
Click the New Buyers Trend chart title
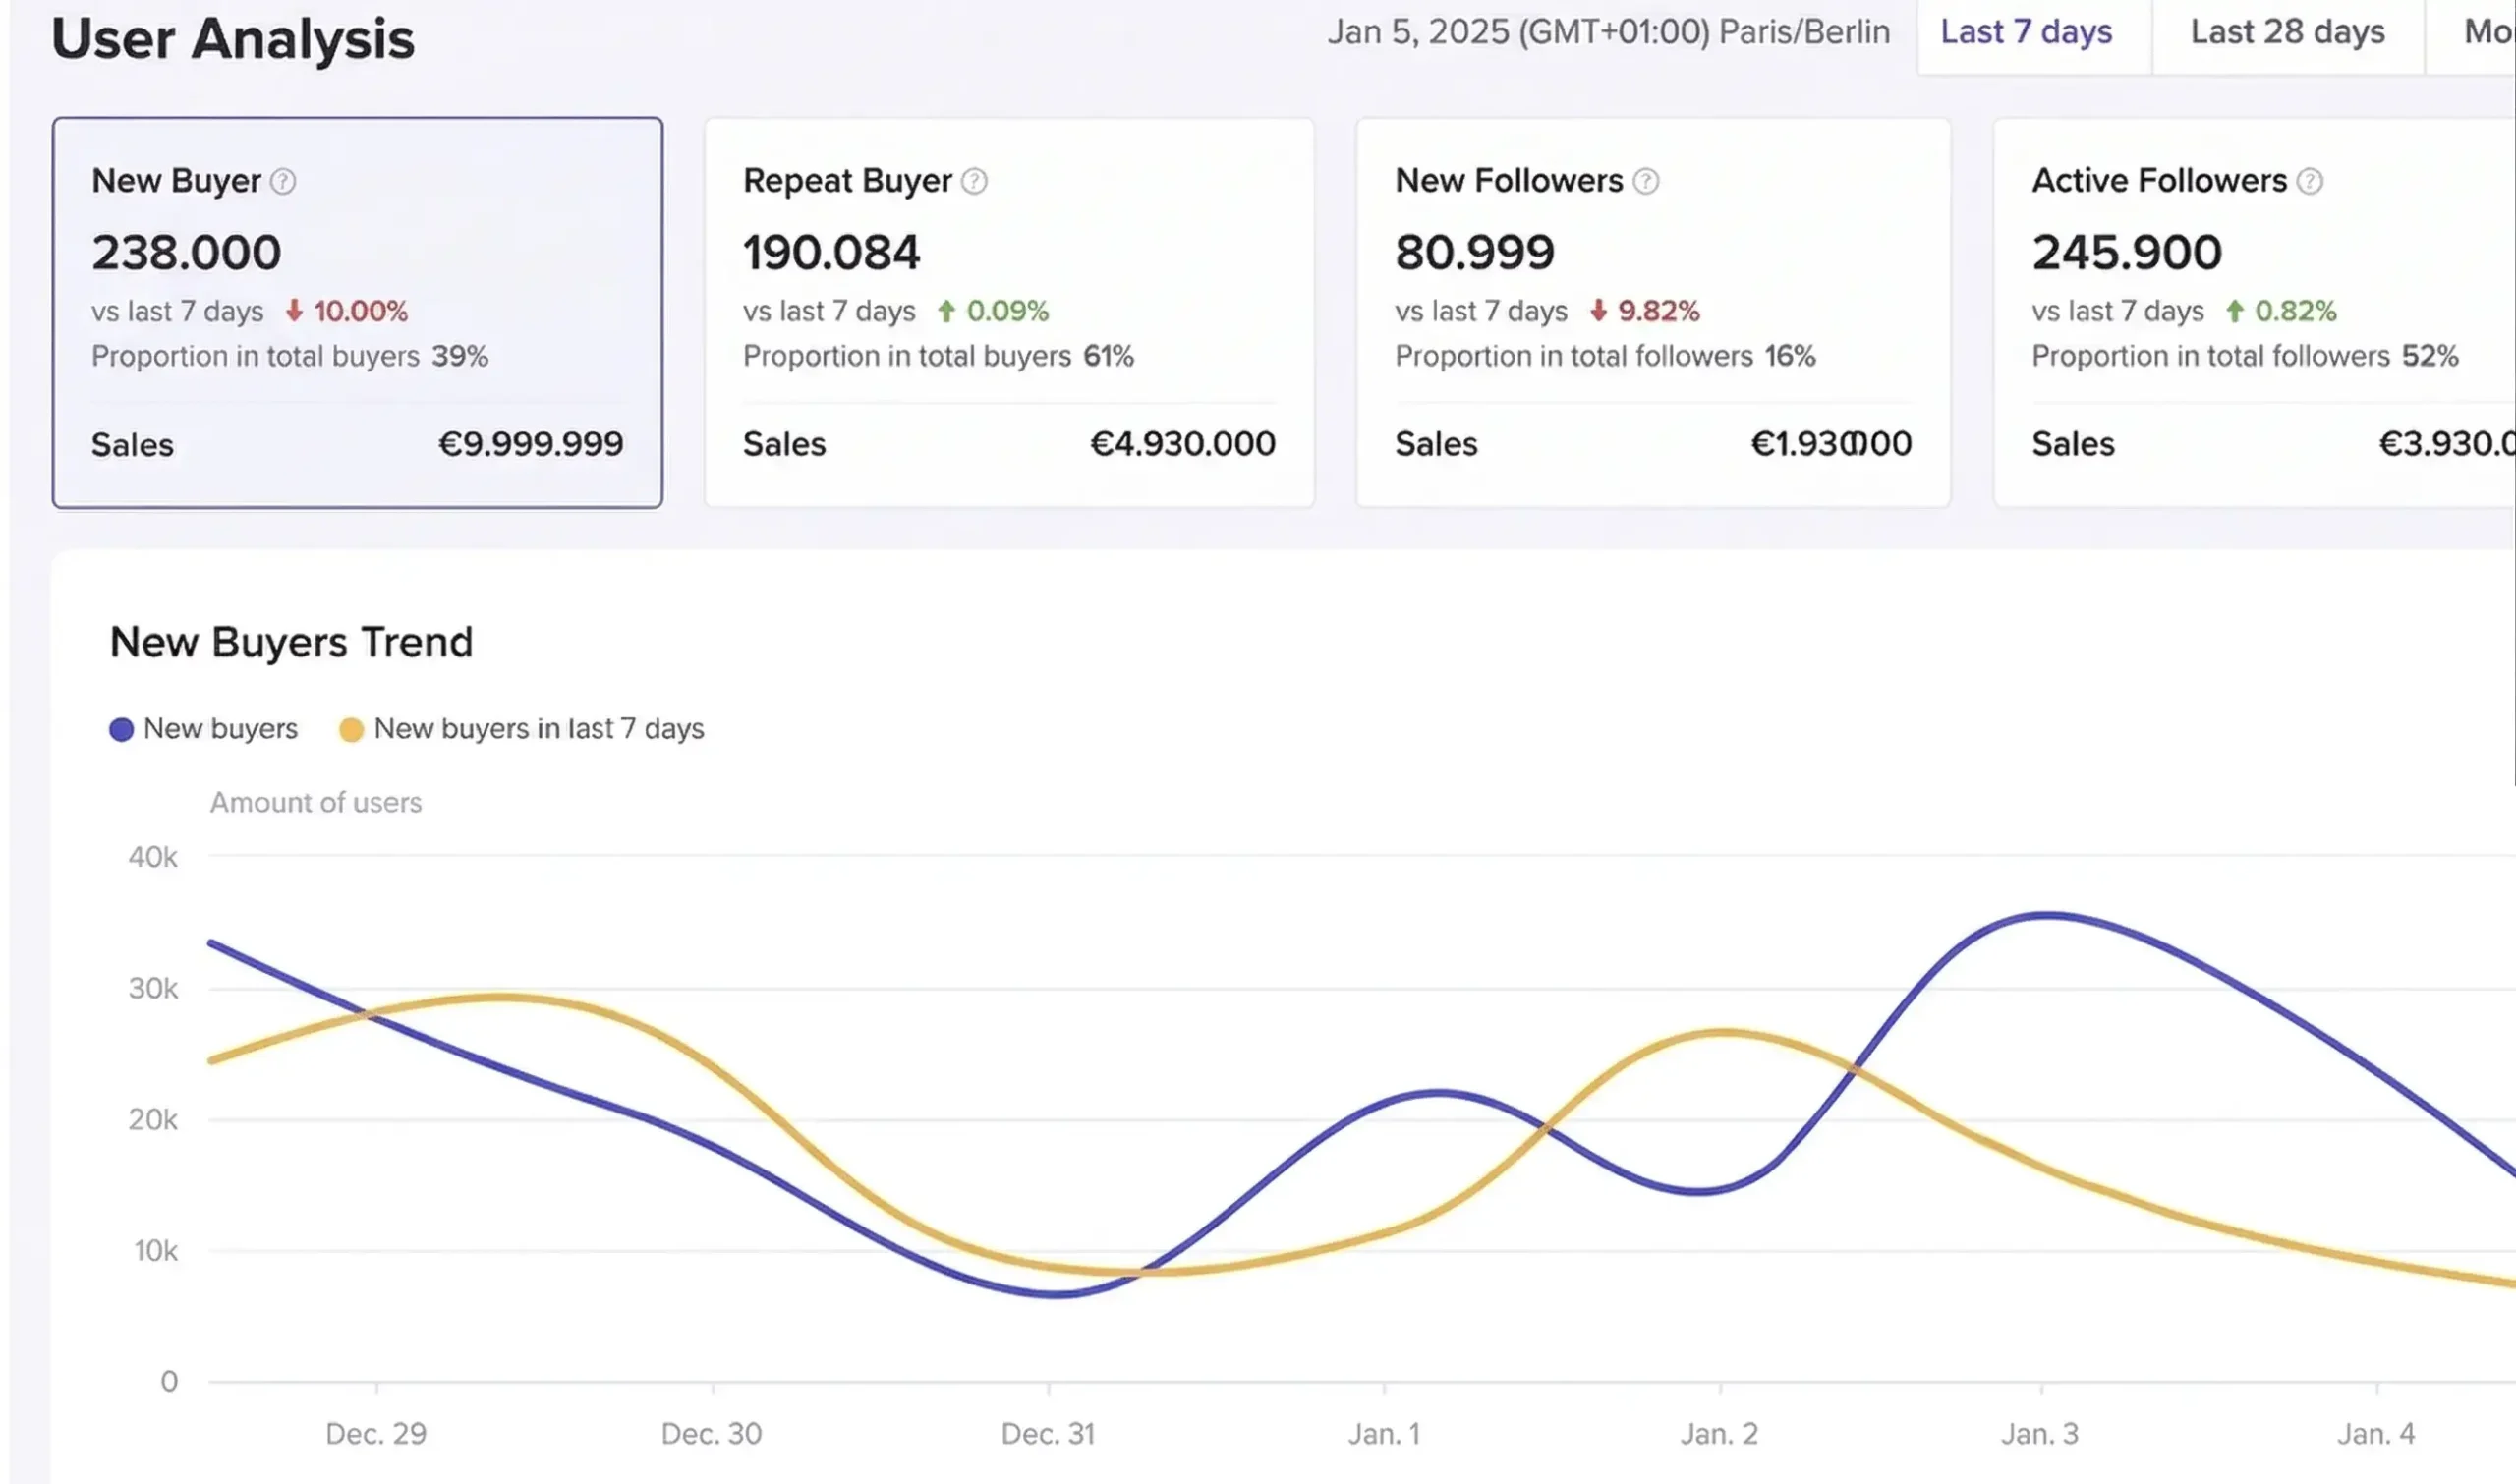click(x=292, y=641)
